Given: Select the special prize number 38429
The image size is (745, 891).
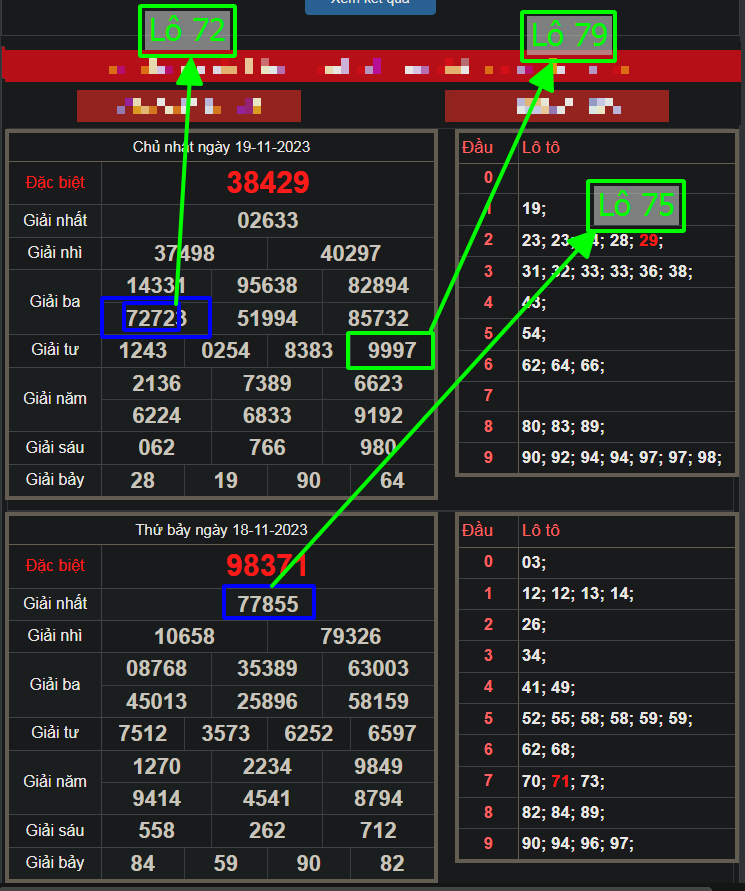Looking at the screenshot, I should pos(268,182).
